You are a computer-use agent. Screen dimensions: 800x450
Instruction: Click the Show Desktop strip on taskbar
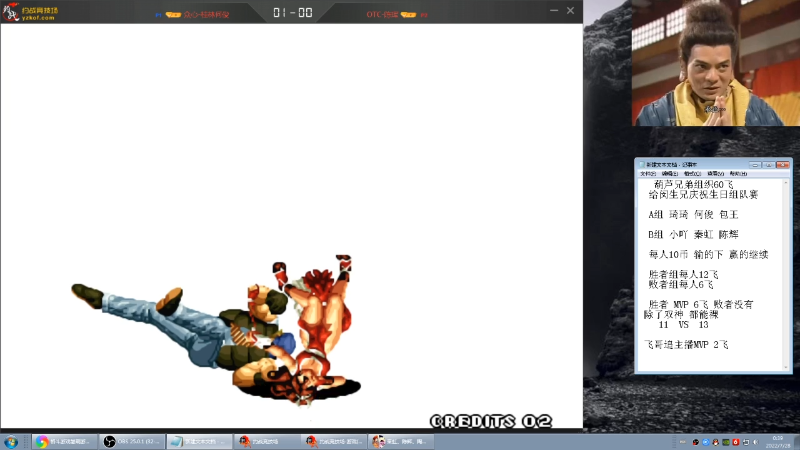[796, 442]
